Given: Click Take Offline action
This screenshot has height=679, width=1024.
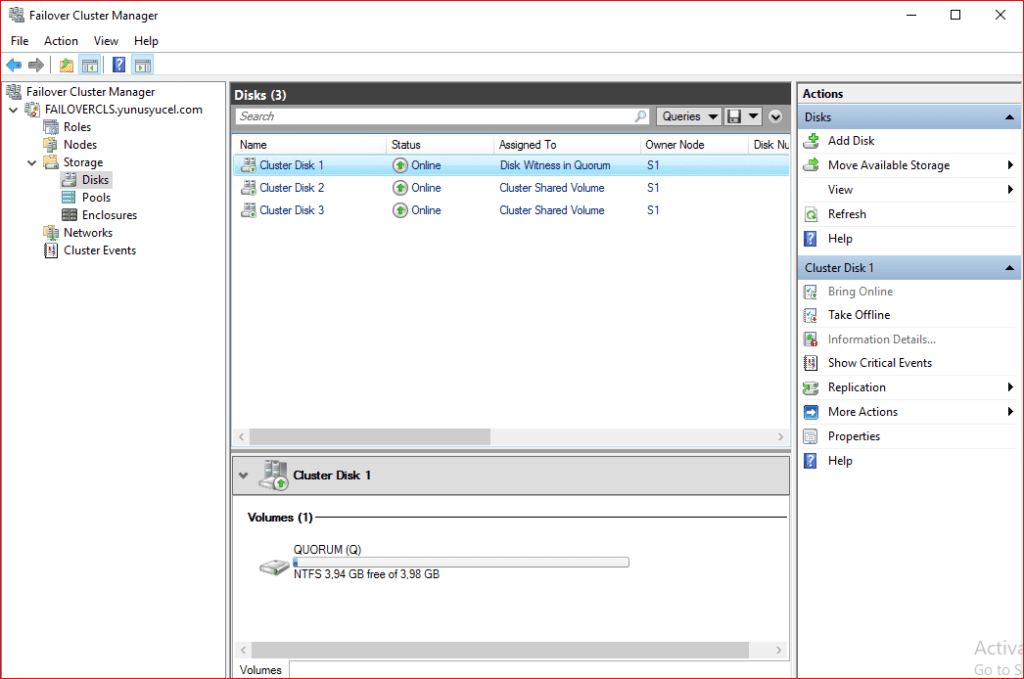Looking at the screenshot, I should 859,315.
